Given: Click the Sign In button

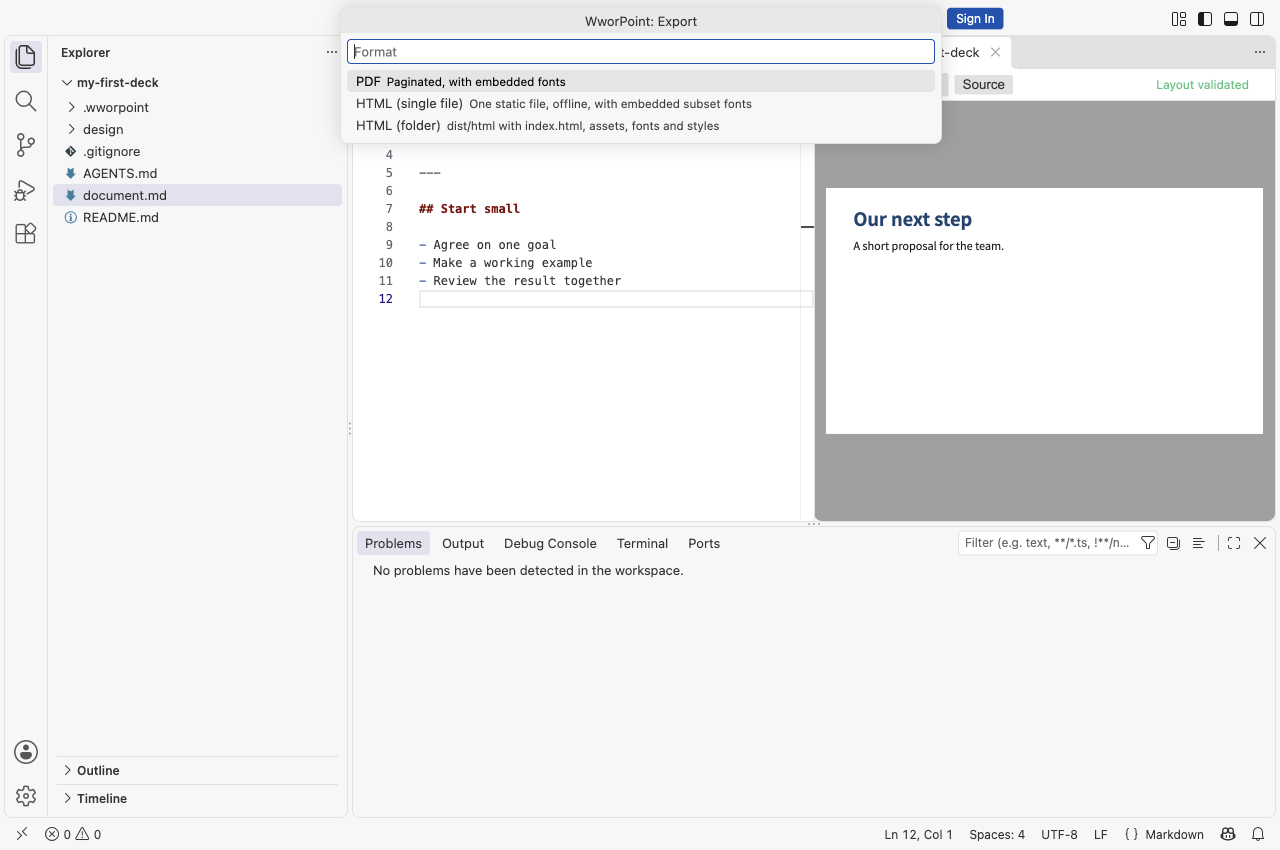Looking at the screenshot, I should pyautogui.click(x=975, y=19).
